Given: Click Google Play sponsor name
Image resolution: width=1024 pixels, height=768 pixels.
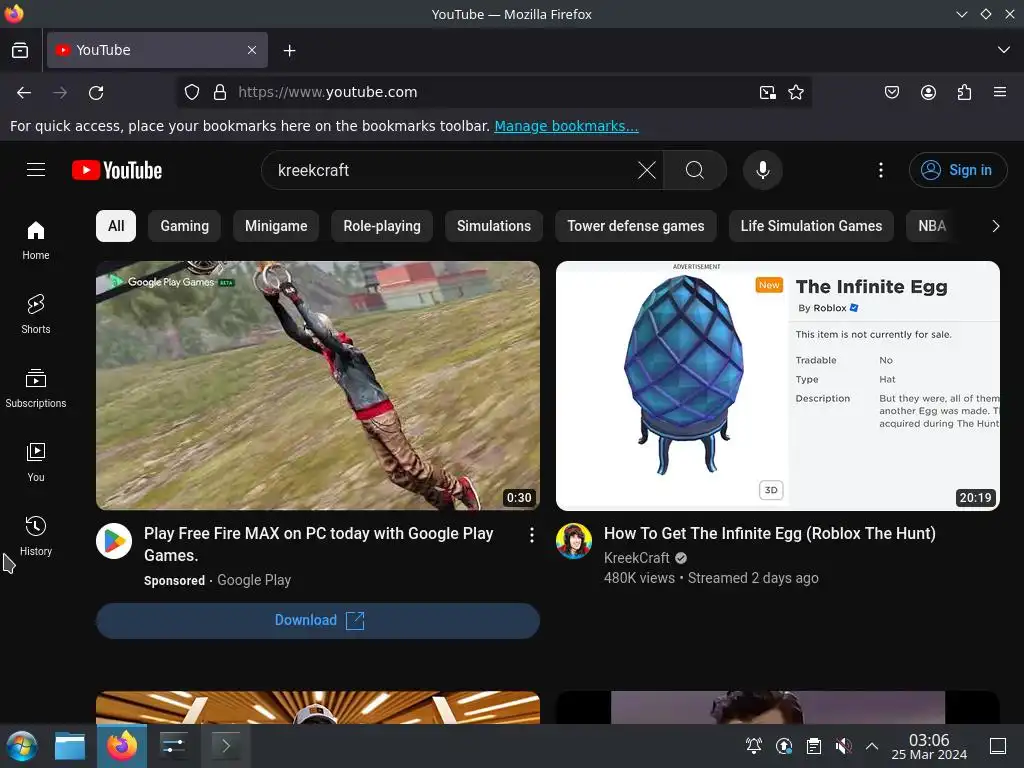Looking at the screenshot, I should (254, 580).
